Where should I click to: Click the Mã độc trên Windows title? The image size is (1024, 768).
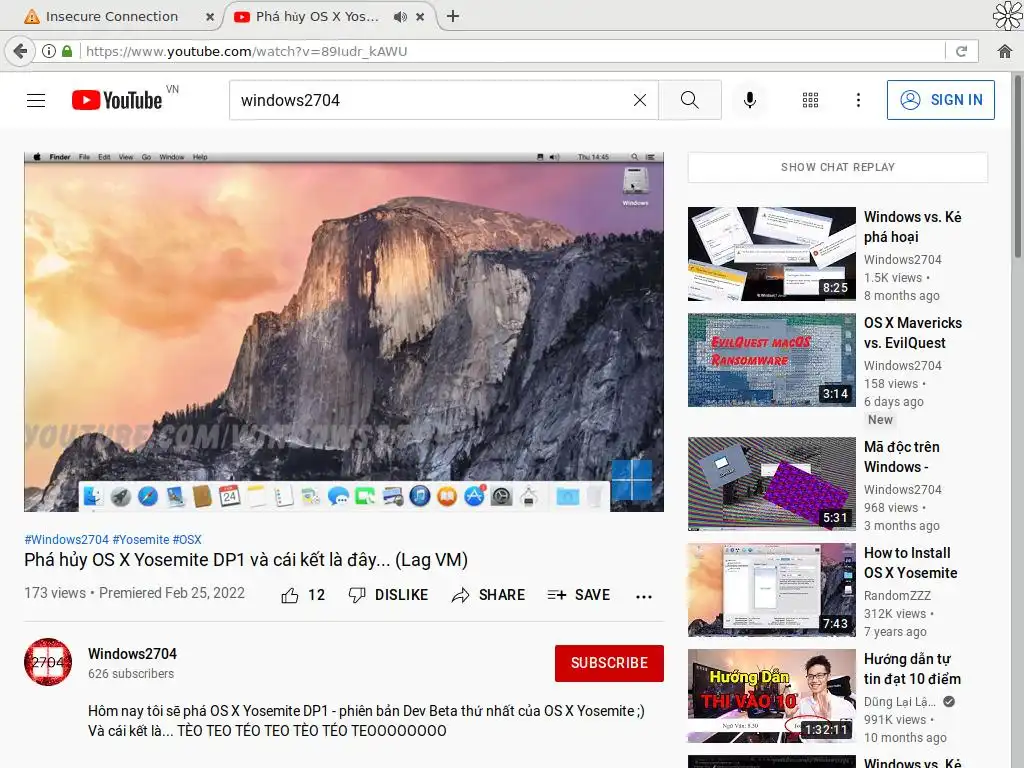[902, 456]
